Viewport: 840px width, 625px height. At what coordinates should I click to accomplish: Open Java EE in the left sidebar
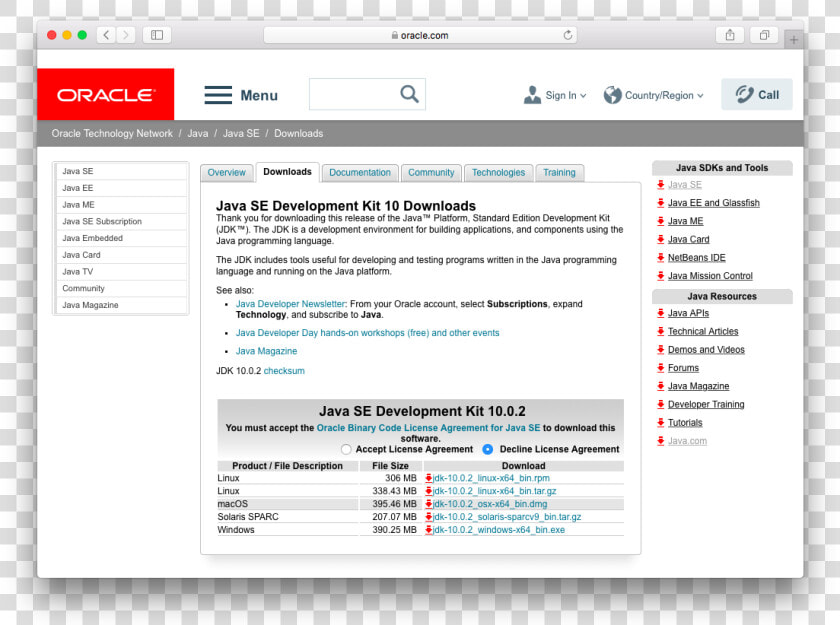(x=121, y=188)
